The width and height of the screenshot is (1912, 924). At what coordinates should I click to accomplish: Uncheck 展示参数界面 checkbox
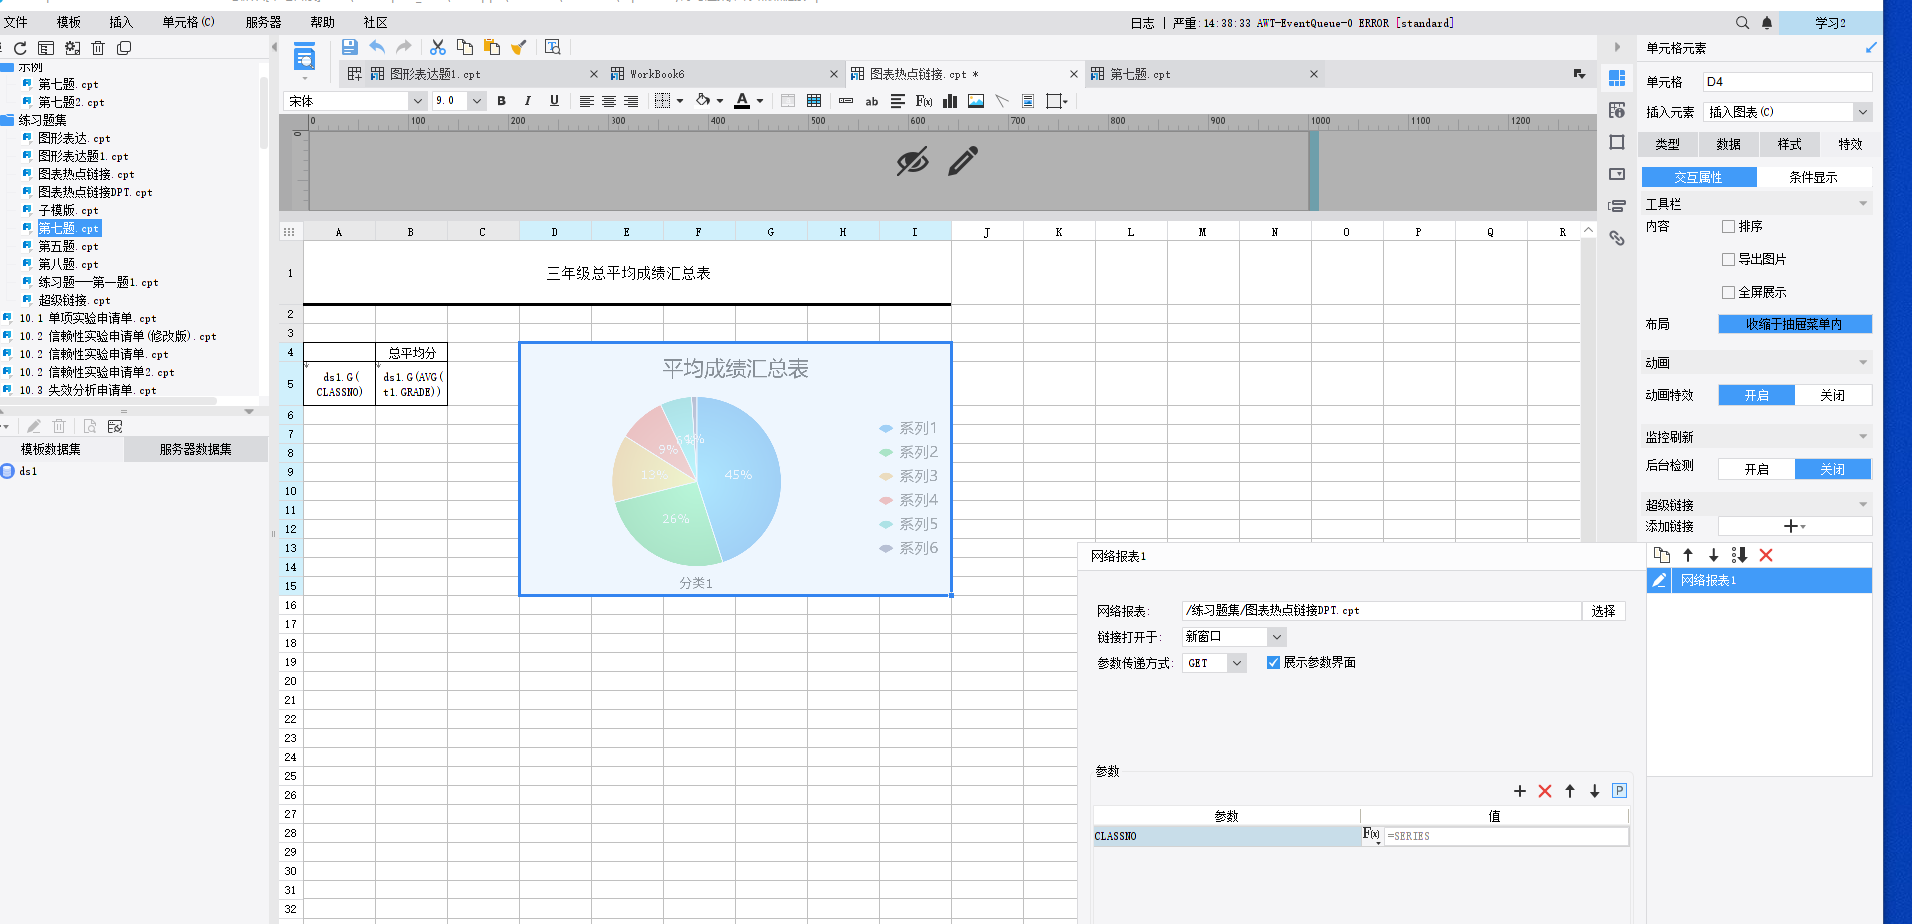(x=1273, y=662)
